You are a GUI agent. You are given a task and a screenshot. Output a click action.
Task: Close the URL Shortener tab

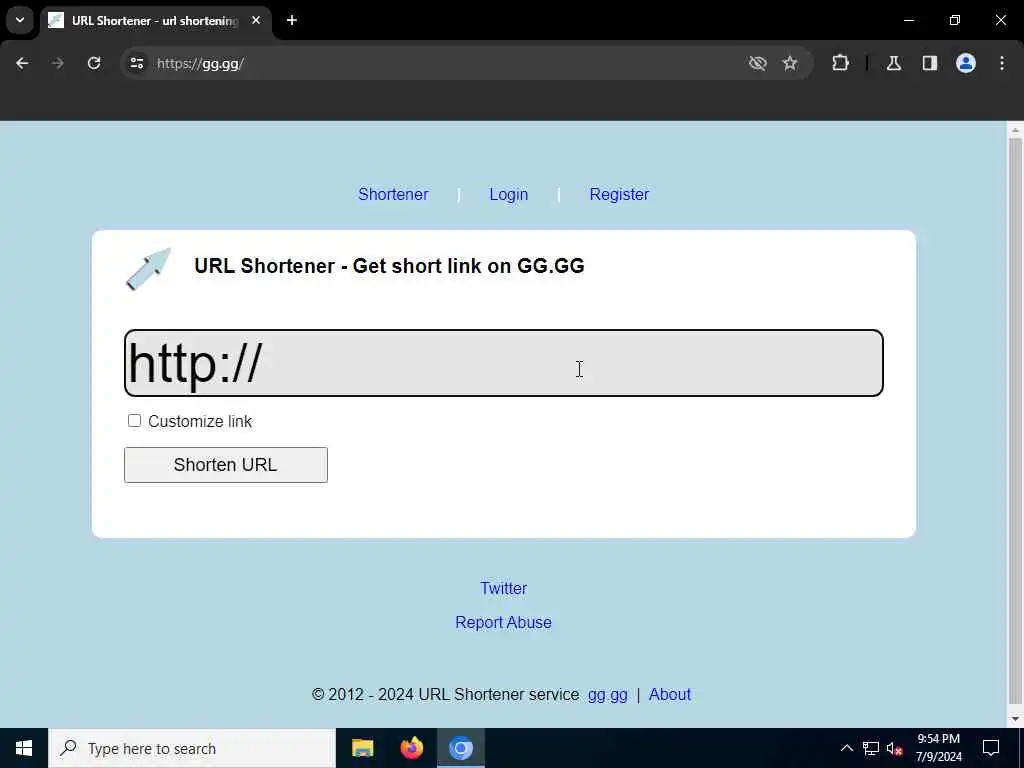(256, 20)
